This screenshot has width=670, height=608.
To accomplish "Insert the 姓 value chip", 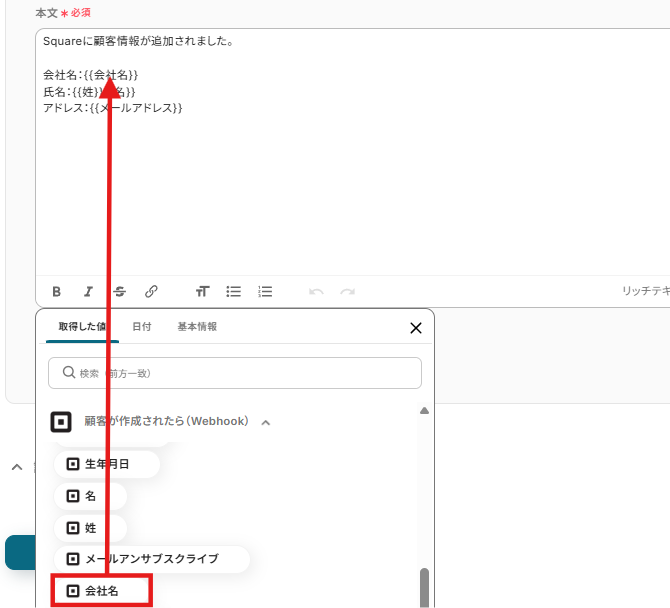I will click(x=90, y=528).
